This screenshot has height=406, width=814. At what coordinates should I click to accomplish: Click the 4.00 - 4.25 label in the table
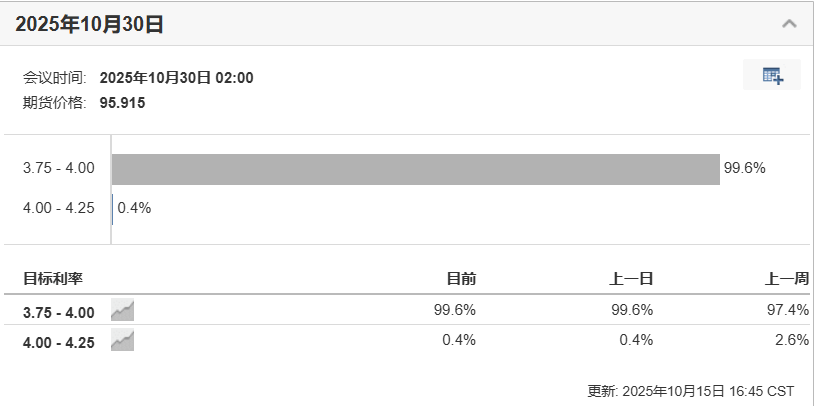pyautogui.click(x=58, y=342)
